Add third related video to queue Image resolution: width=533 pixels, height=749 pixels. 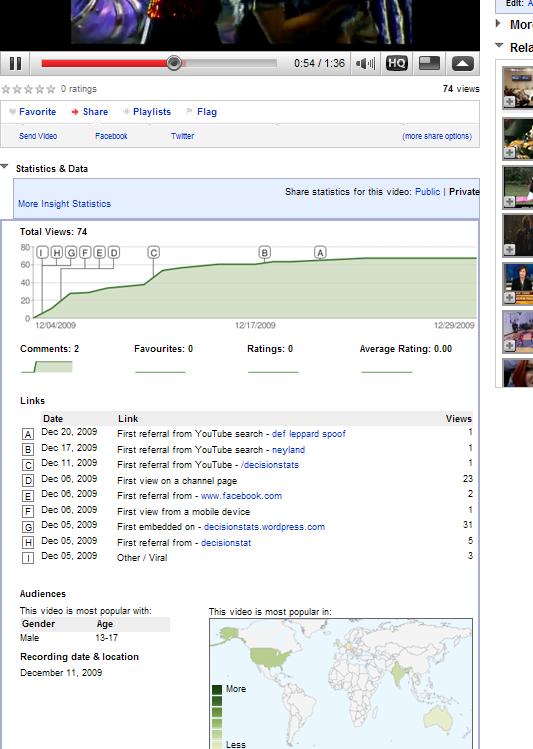click(x=510, y=202)
